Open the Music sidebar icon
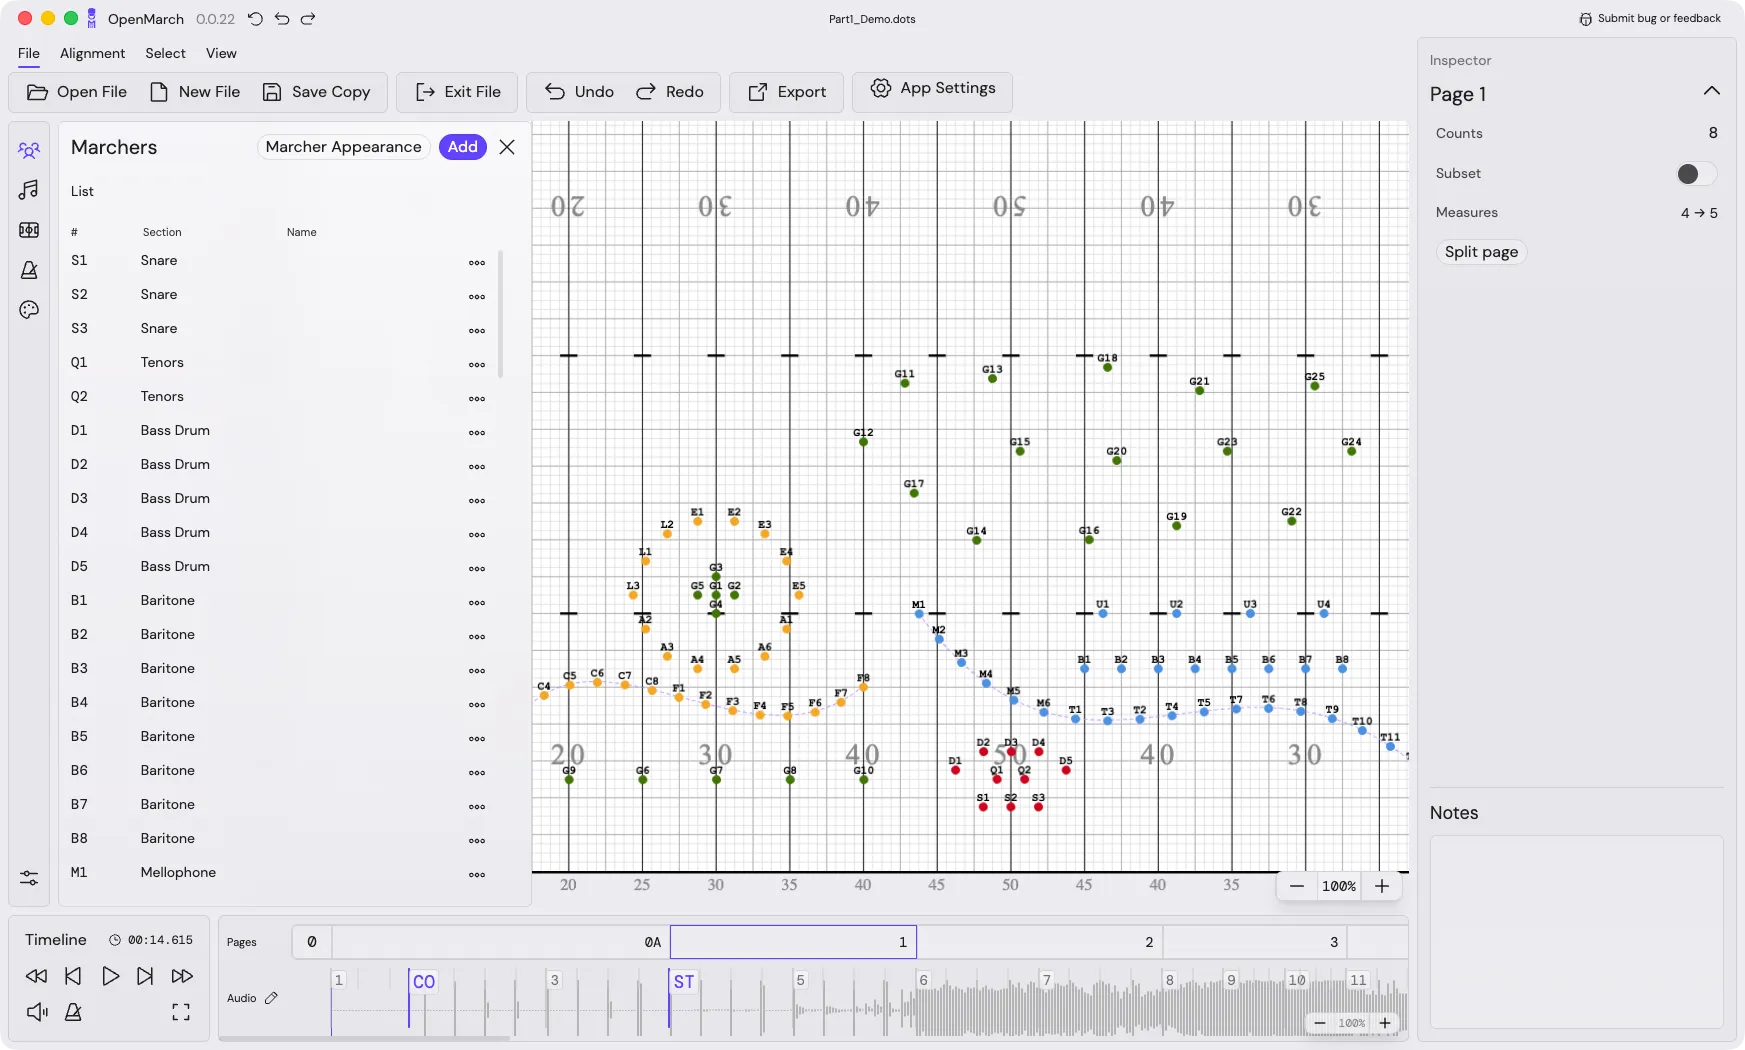1745x1050 pixels. pyautogui.click(x=29, y=190)
